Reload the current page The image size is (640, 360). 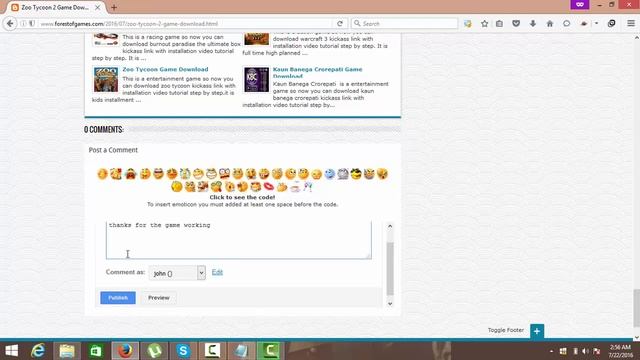pos(340,24)
